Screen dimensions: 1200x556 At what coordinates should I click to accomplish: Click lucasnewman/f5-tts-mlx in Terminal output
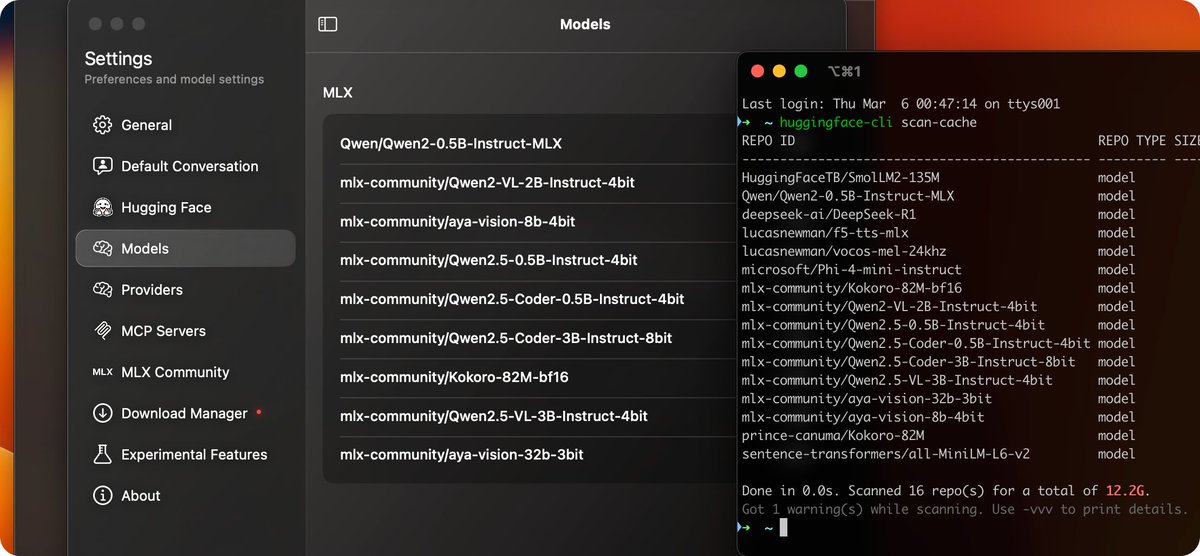(x=825, y=233)
